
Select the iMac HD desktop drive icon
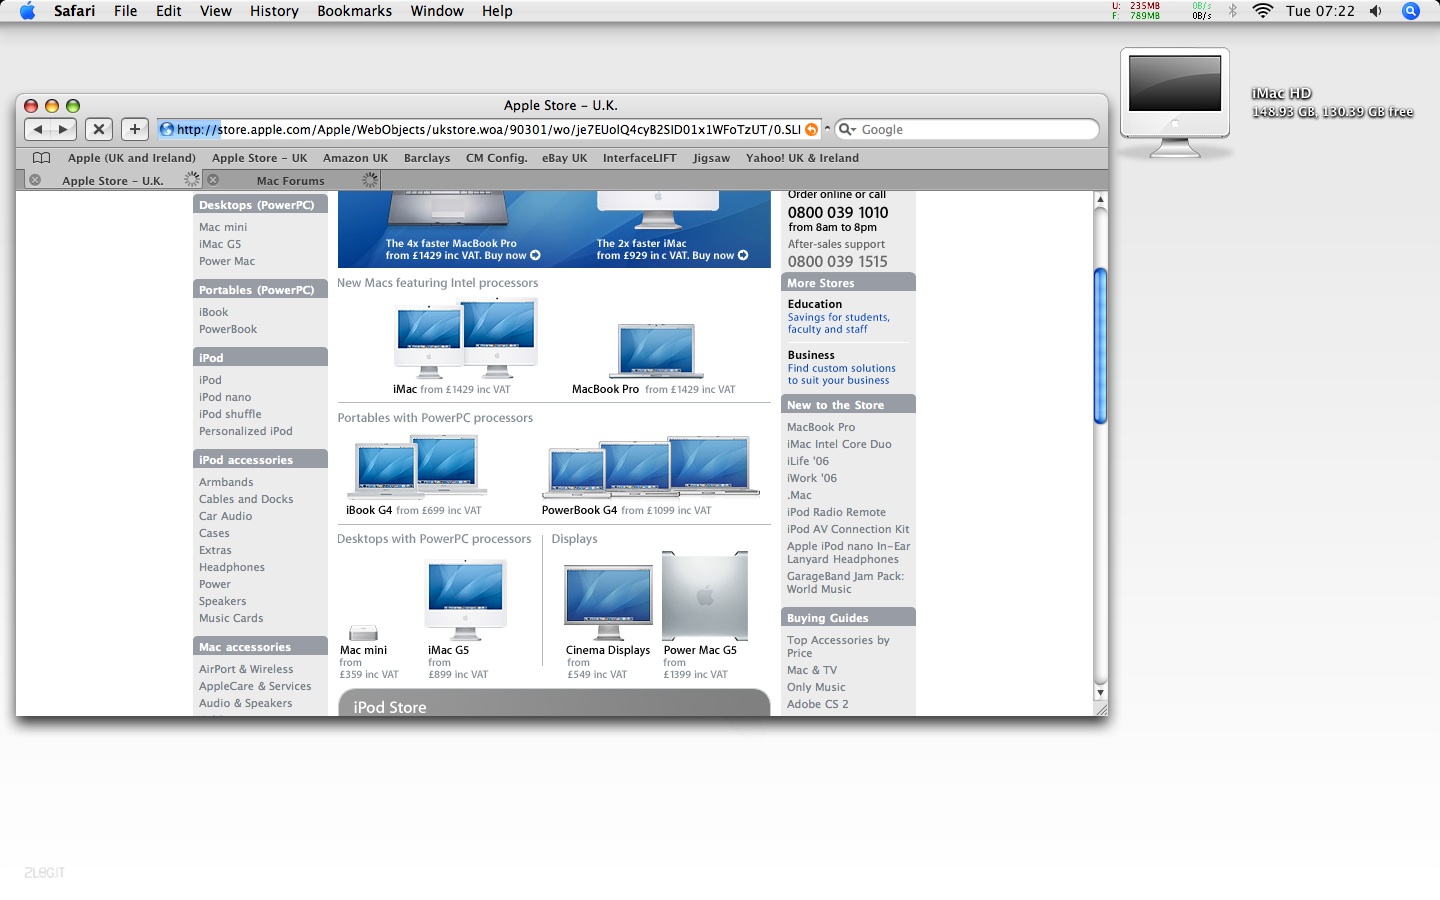1175,102
